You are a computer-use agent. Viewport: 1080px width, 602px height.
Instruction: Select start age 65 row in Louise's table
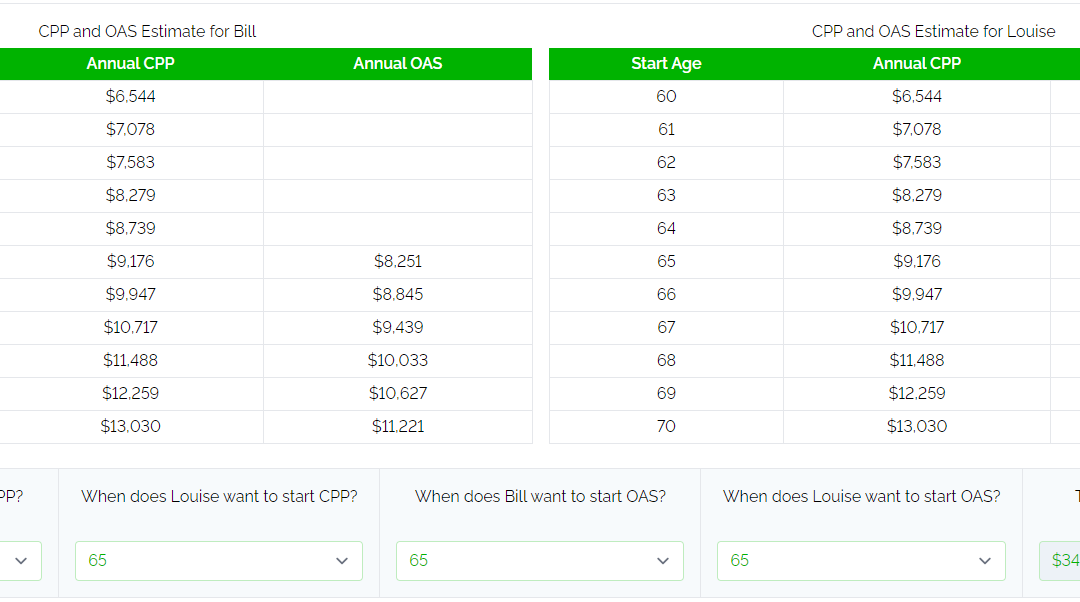pyautogui.click(x=666, y=262)
